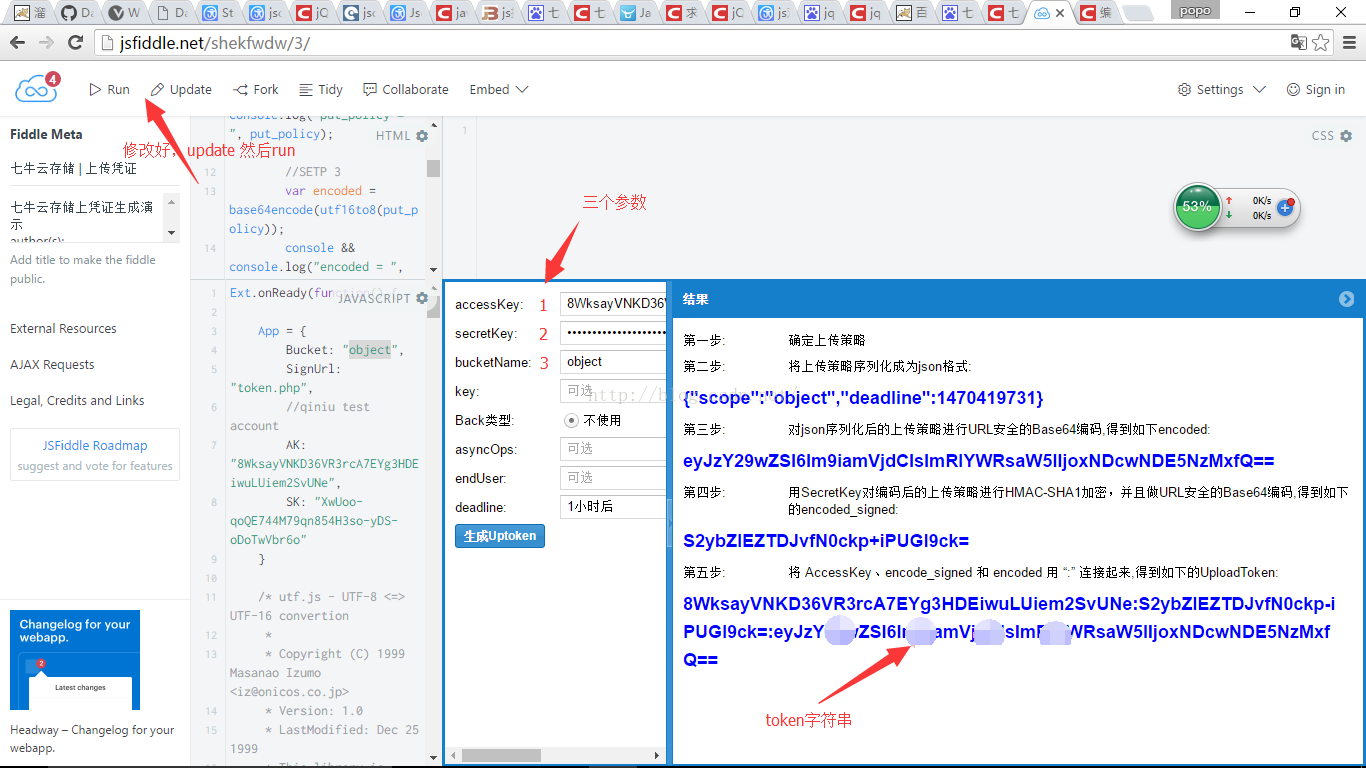Click the Fiddle Meta heading
The width and height of the screenshot is (1366, 768).
[46, 134]
